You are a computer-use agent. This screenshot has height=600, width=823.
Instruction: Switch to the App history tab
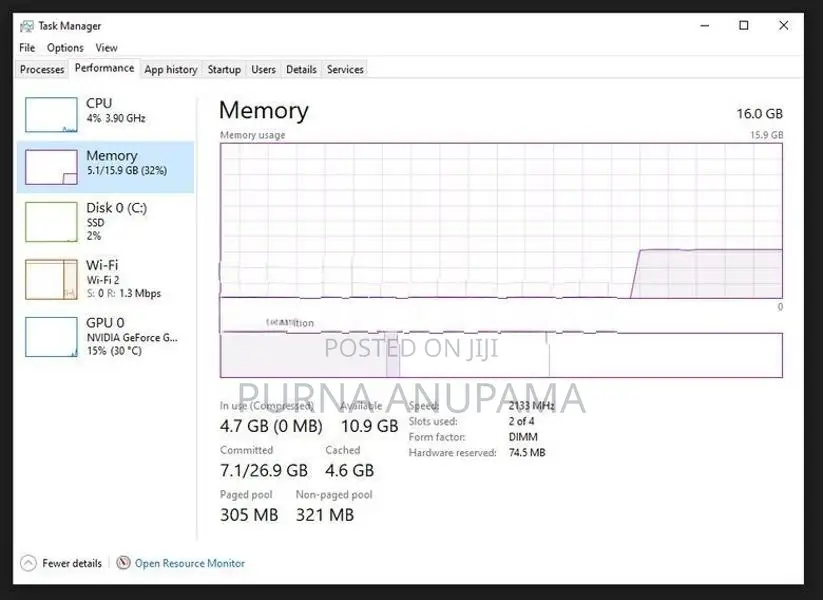pos(171,69)
